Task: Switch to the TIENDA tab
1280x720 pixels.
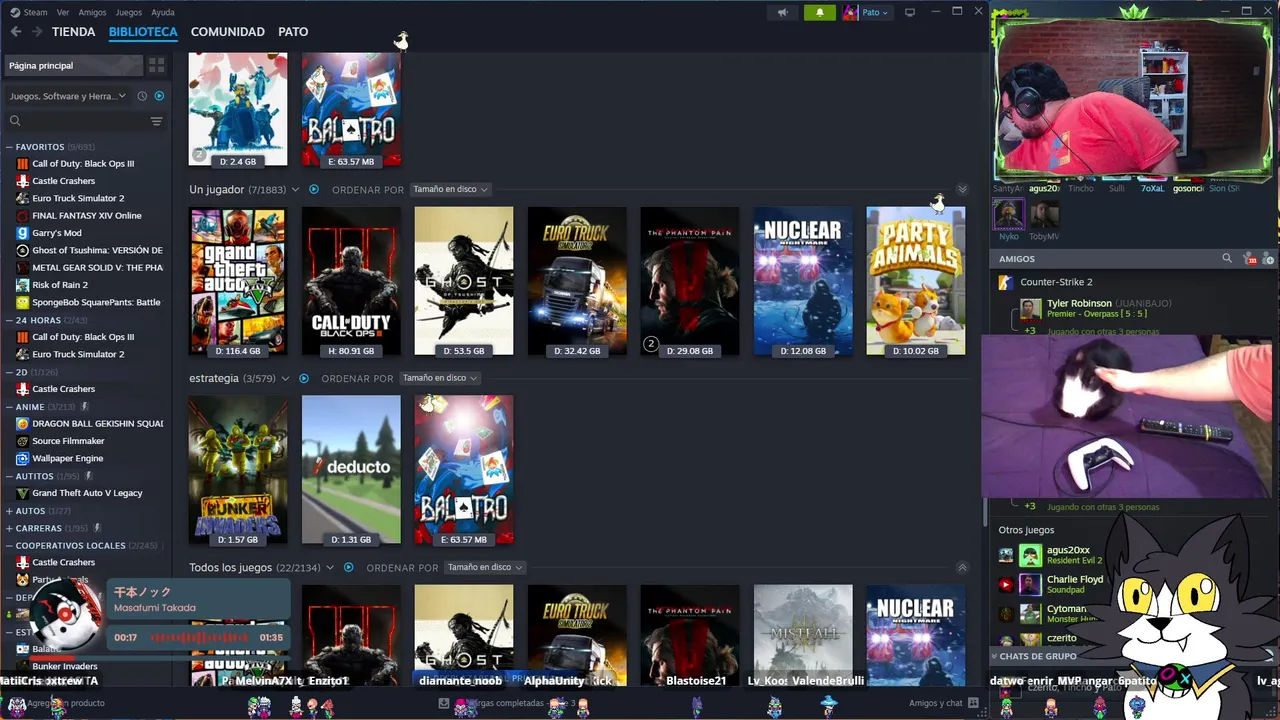Action: click(73, 32)
